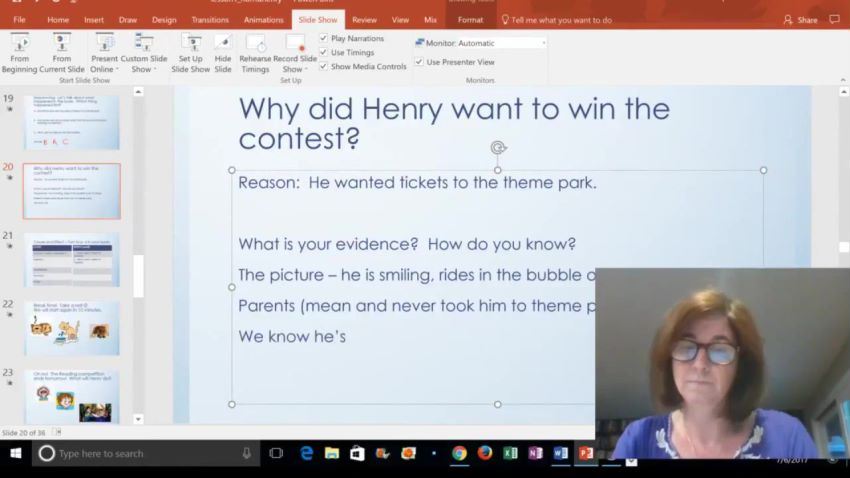Open the File tab

[x=19, y=20]
